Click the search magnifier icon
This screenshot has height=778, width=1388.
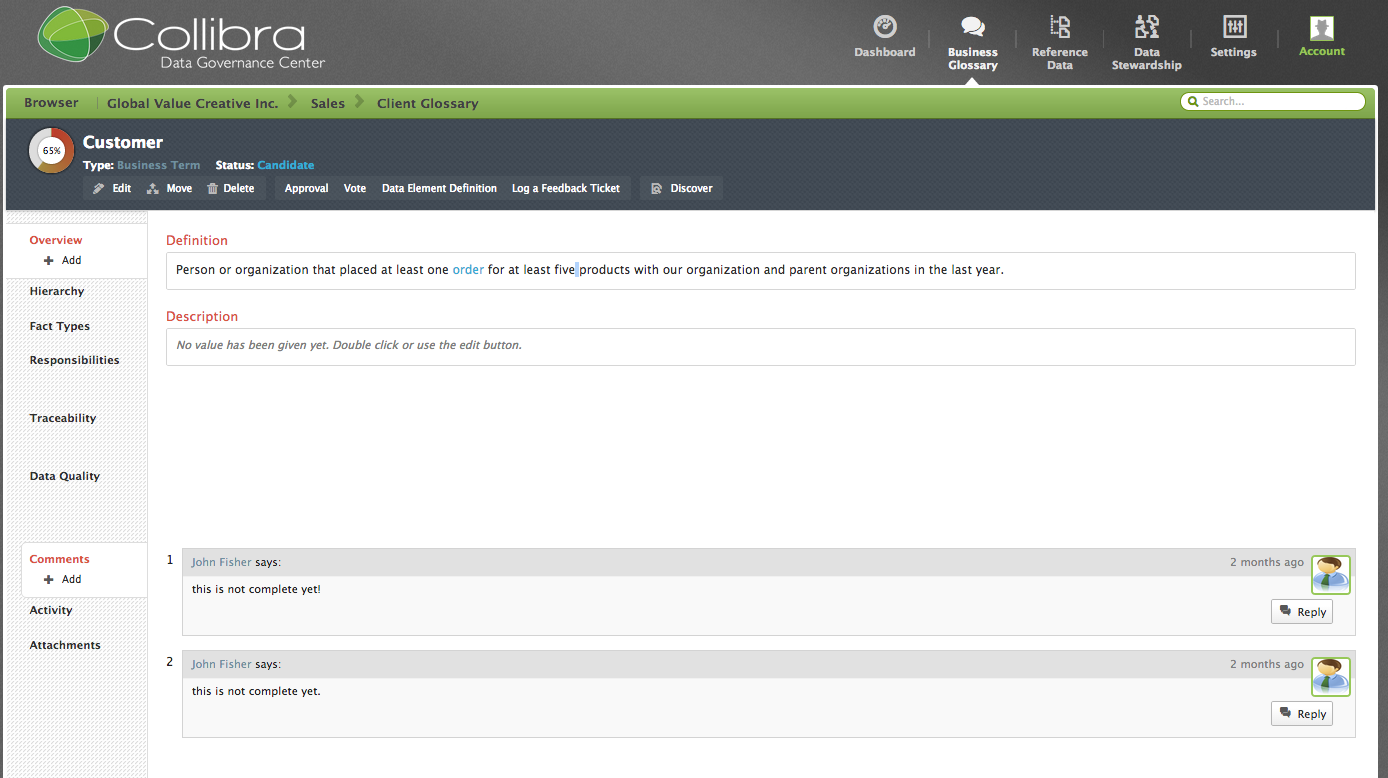click(x=1193, y=101)
